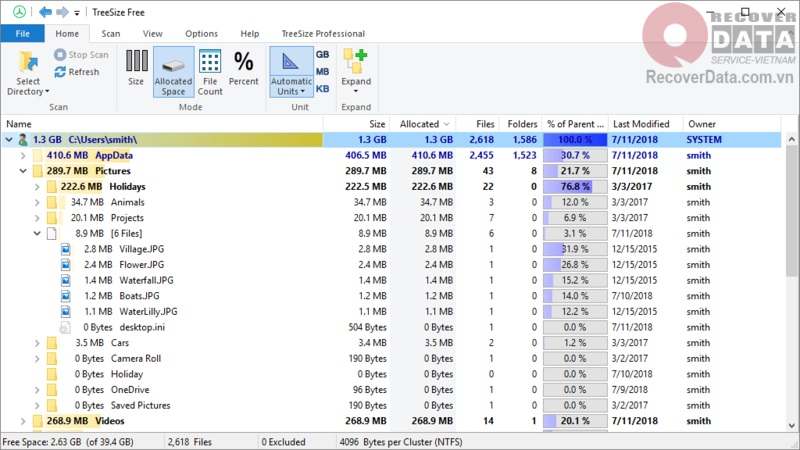This screenshot has height=450, width=800.
Task: Click the AppData folder icon
Action: pos(37,155)
